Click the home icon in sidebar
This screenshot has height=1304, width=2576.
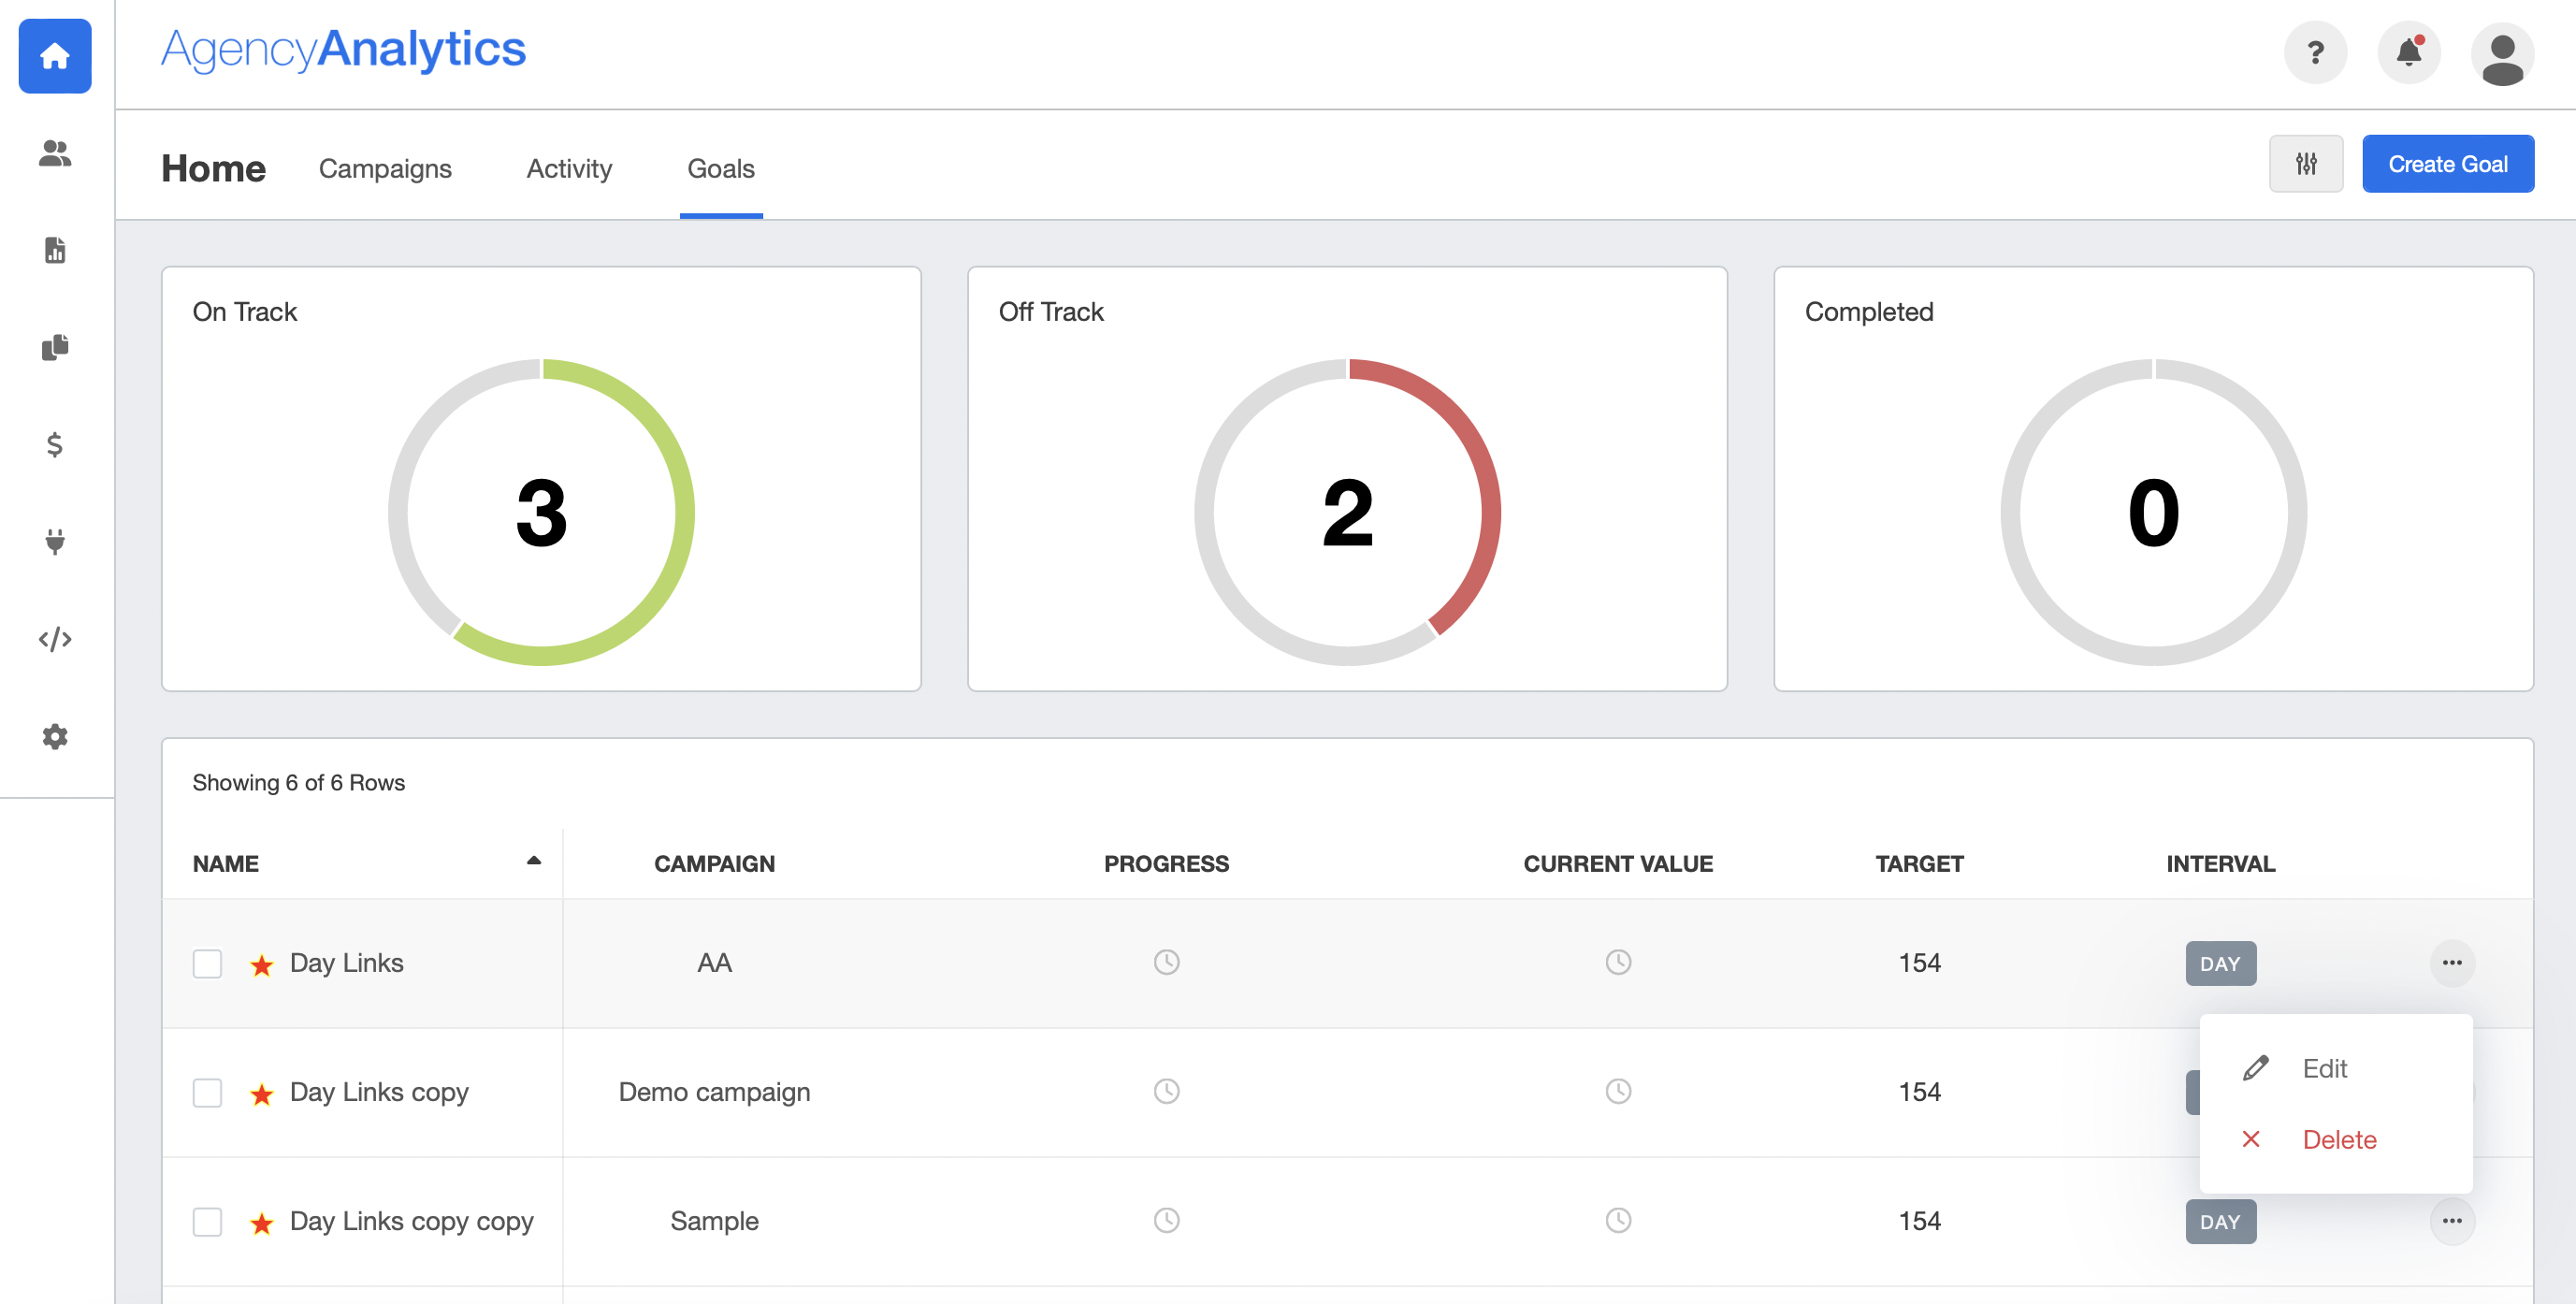coord(56,55)
